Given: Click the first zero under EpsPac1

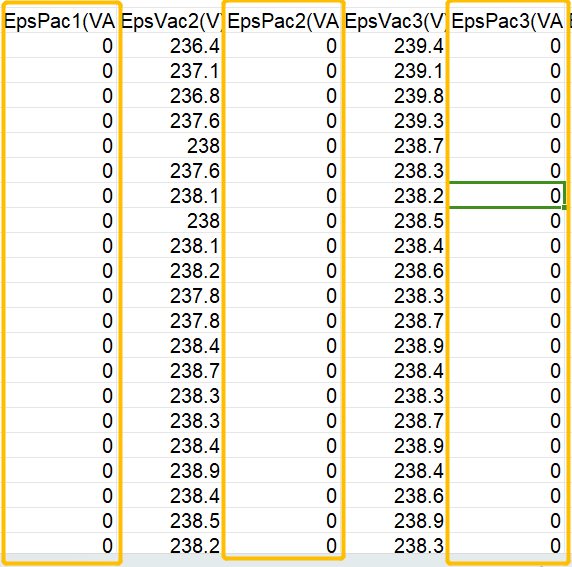Looking at the screenshot, I should [60, 46].
